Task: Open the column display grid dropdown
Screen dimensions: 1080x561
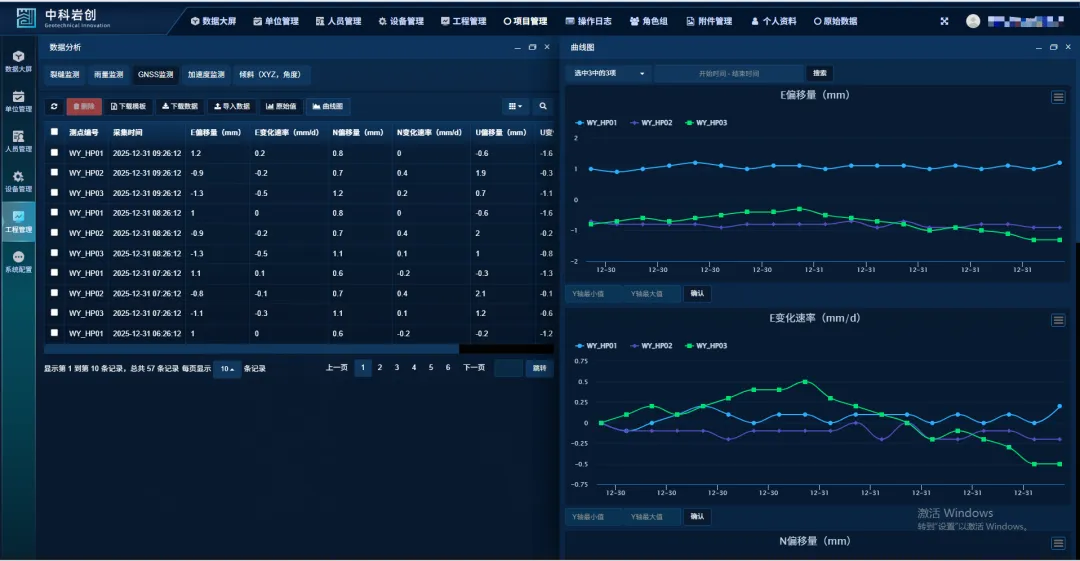Action: 515,106
